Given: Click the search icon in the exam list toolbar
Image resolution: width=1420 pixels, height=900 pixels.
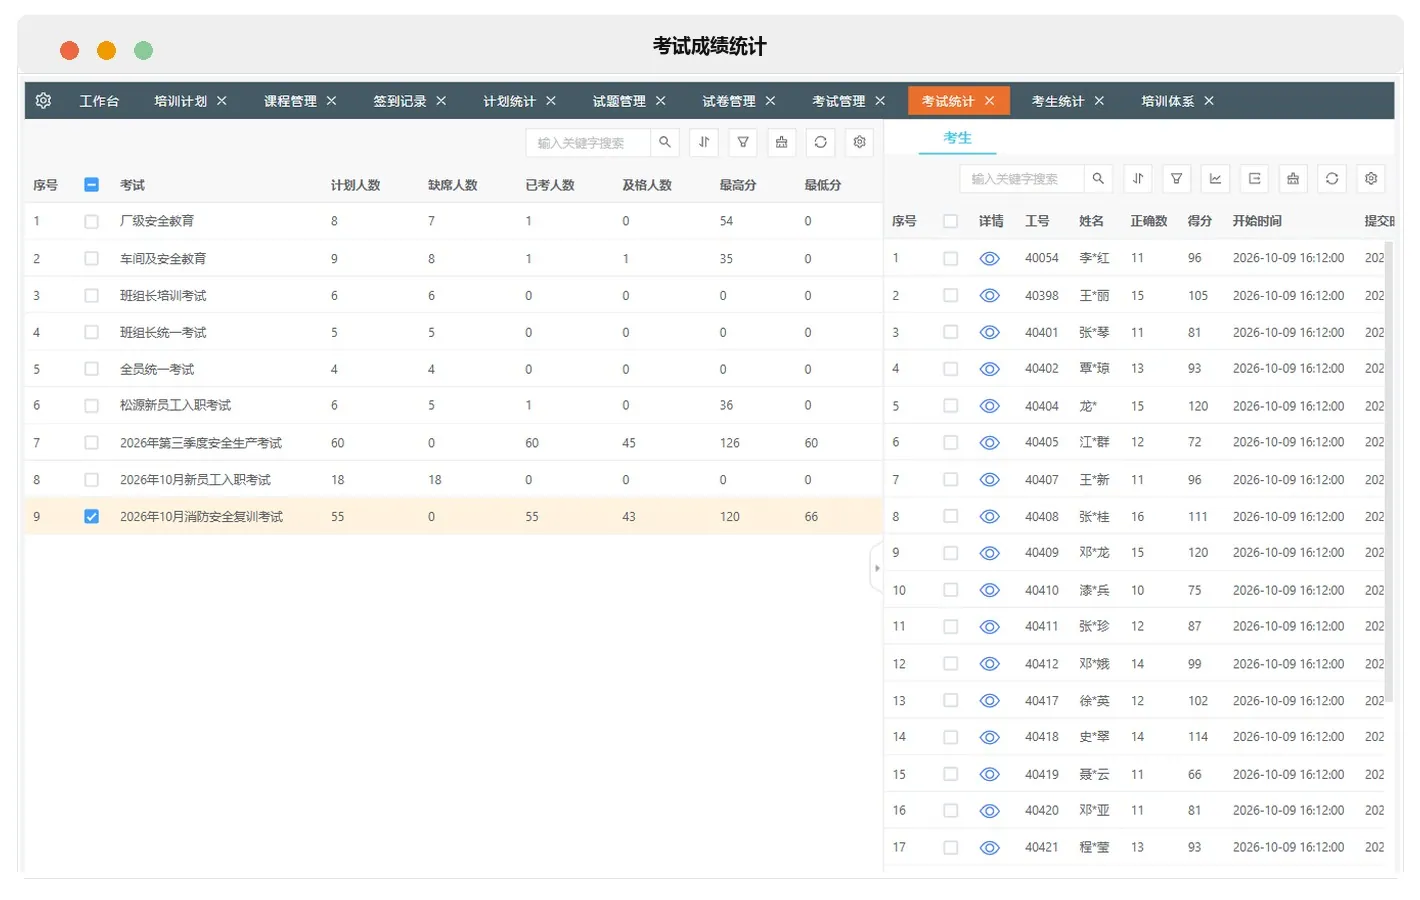Looking at the screenshot, I should click(665, 142).
